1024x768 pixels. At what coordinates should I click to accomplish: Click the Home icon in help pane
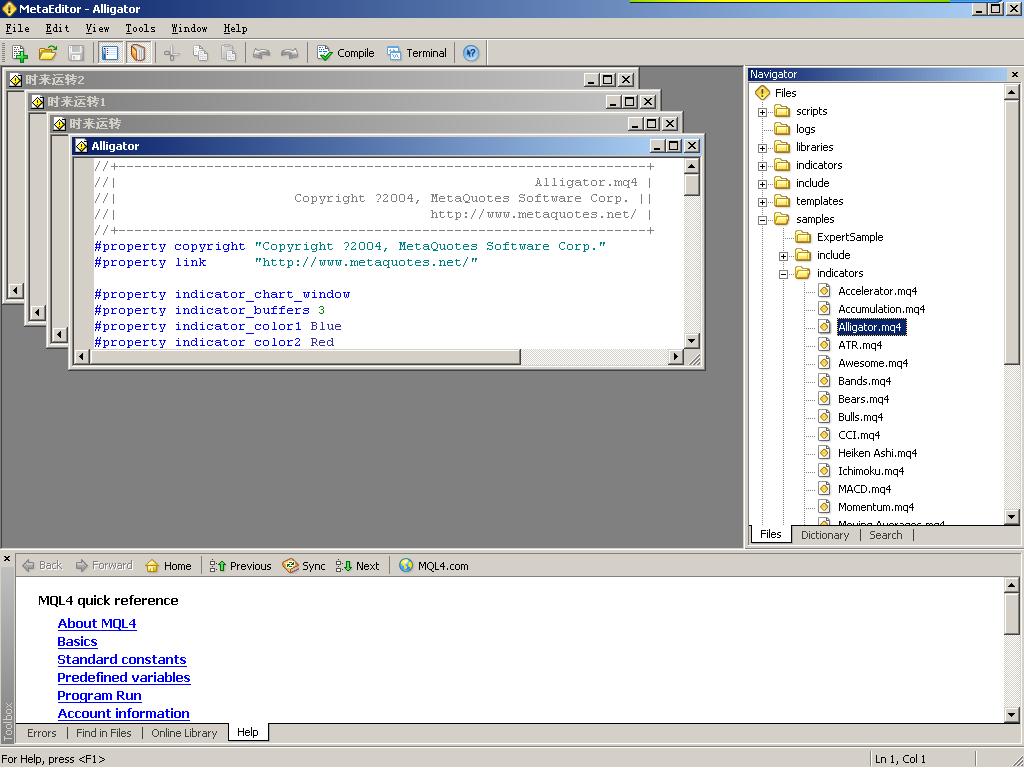click(167, 566)
